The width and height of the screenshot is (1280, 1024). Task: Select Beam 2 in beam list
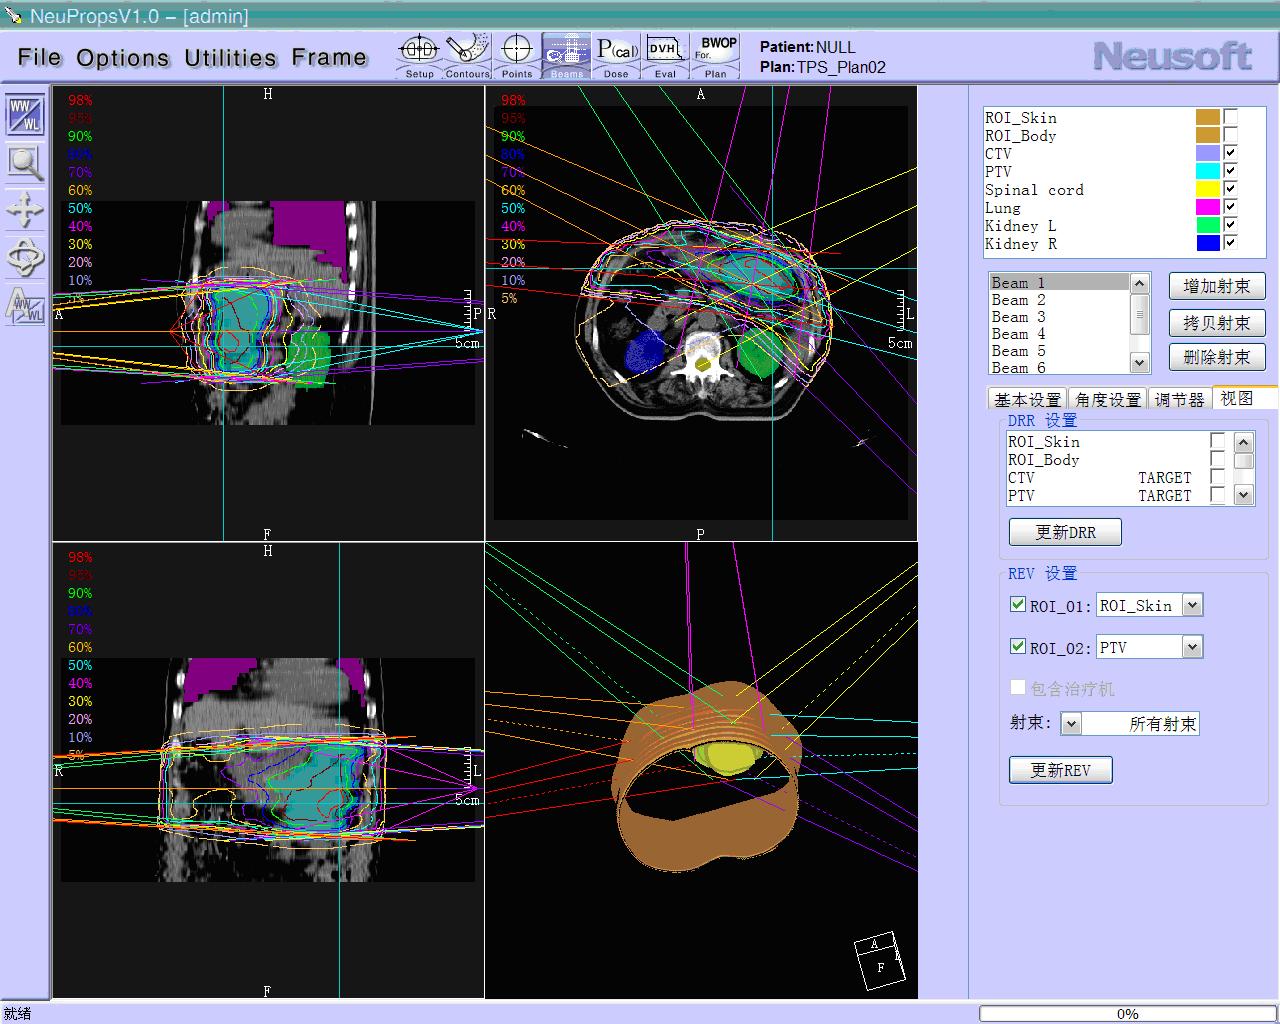[x=1059, y=300]
